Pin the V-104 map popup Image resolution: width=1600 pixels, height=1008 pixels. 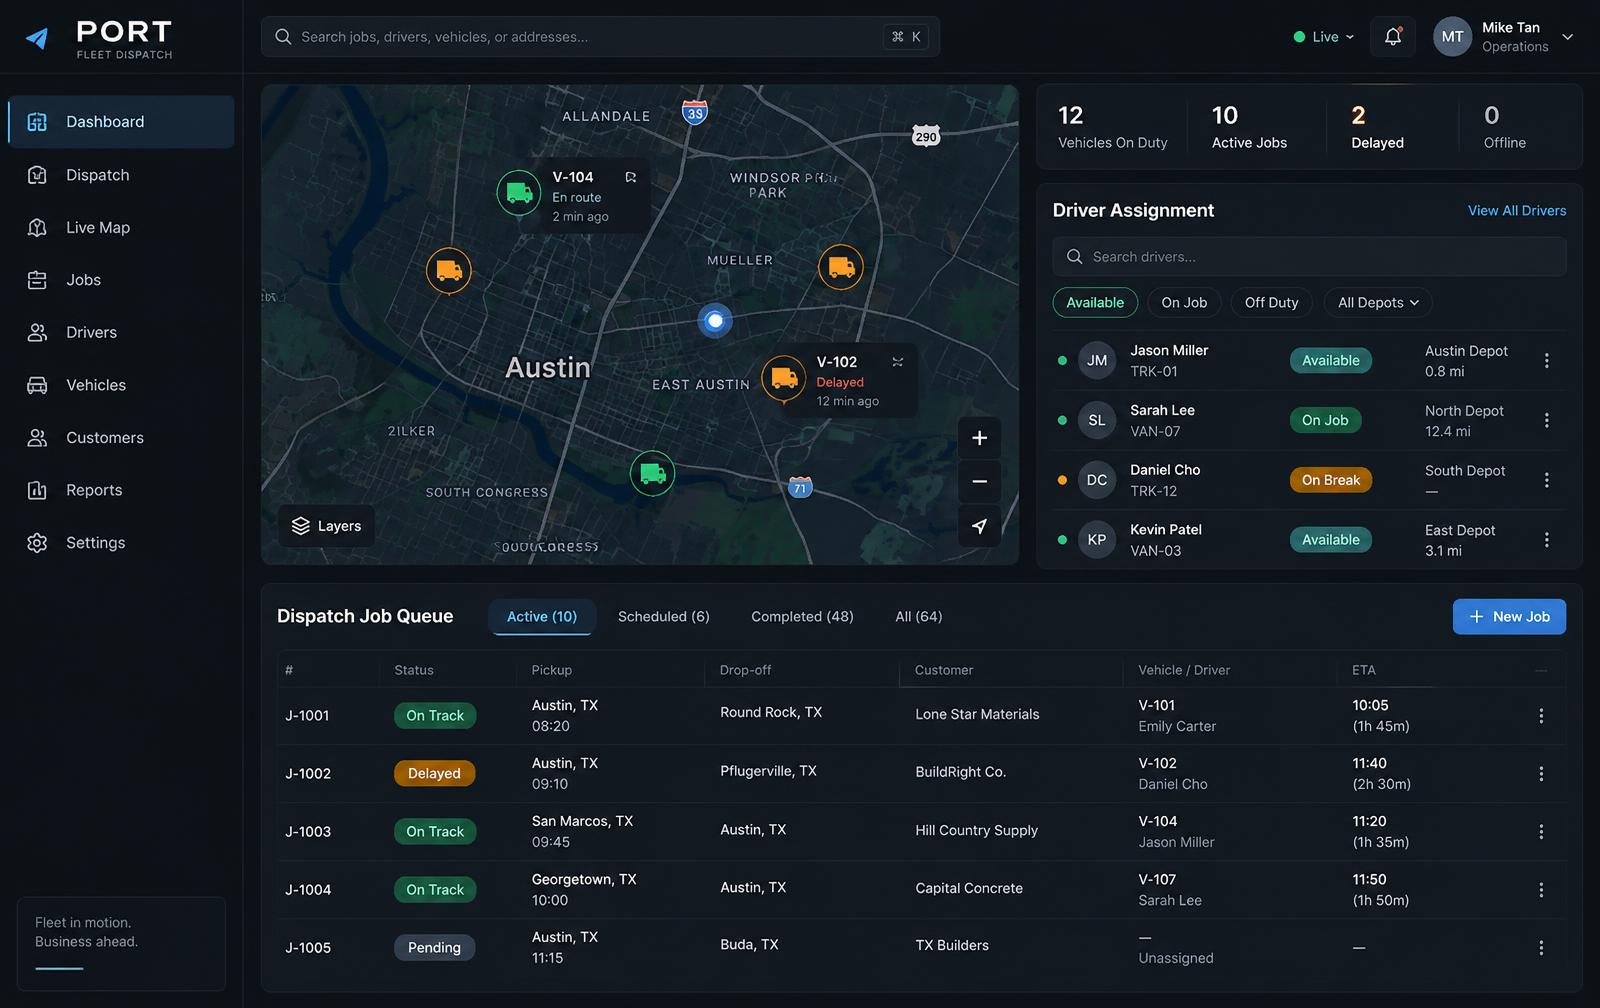(x=631, y=177)
